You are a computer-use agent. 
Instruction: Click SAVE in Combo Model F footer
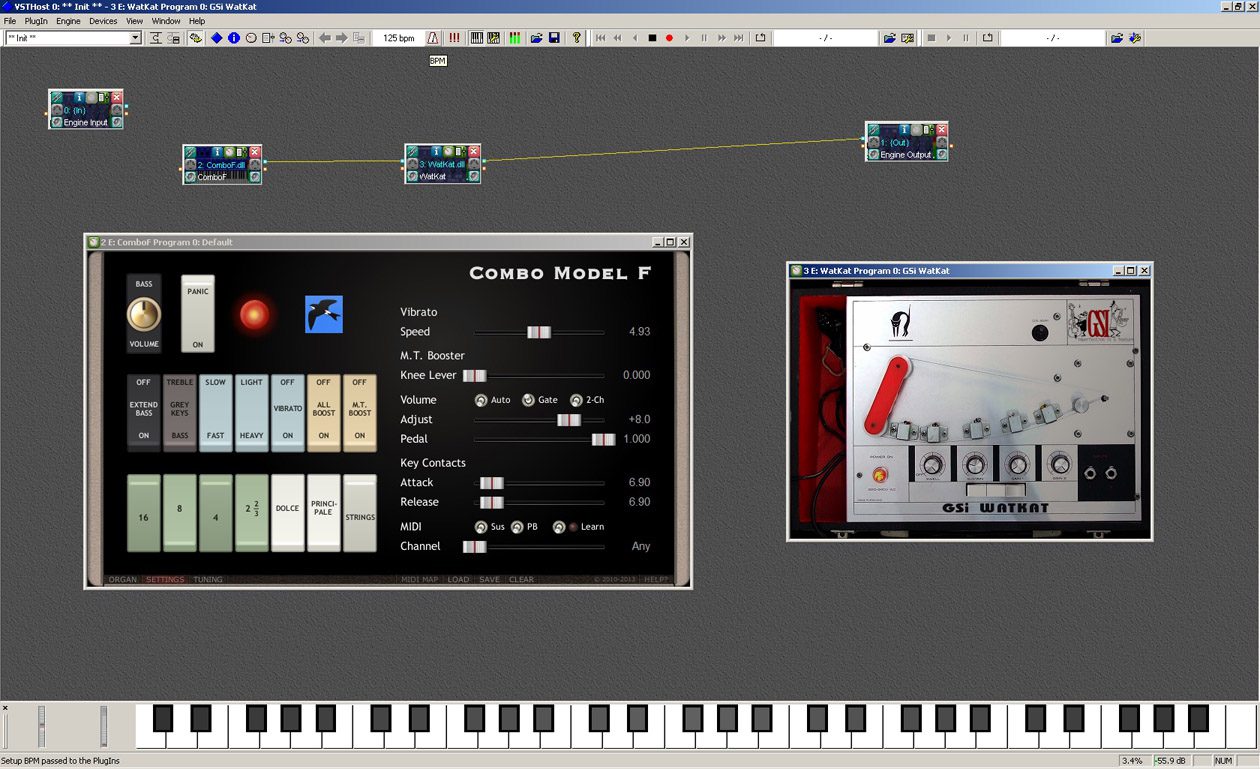(x=489, y=579)
